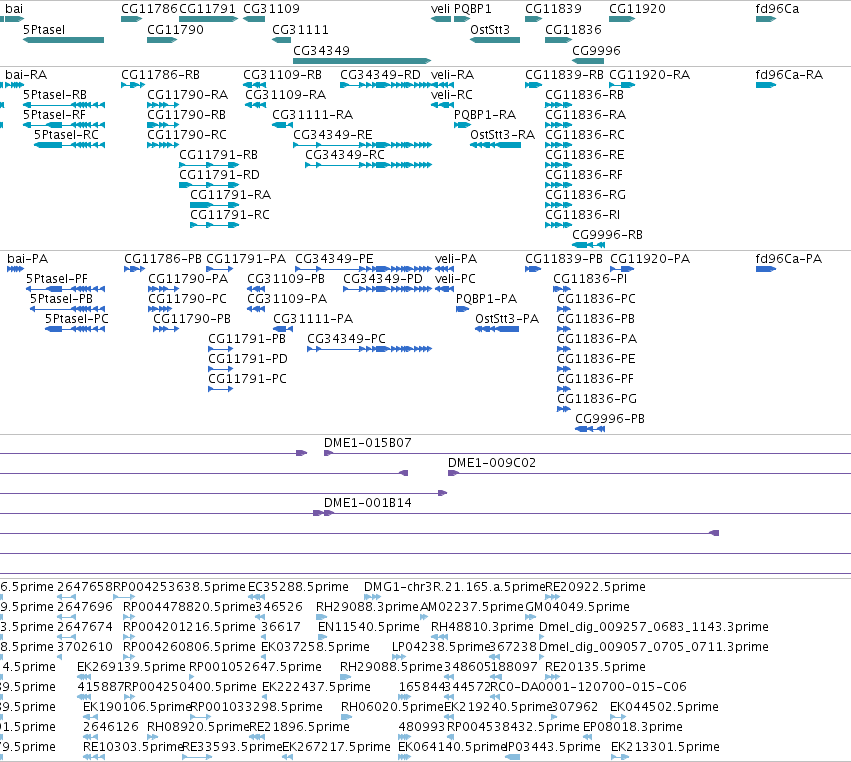The image size is (851, 762).
Task: Click the EK213301.5prime EST
Action: 620,757
